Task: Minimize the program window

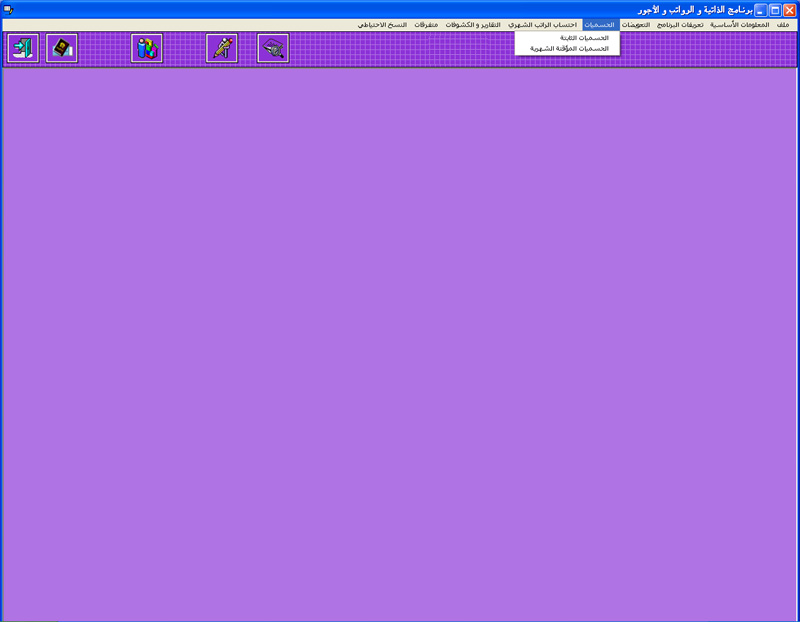Action: pos(760,9)
